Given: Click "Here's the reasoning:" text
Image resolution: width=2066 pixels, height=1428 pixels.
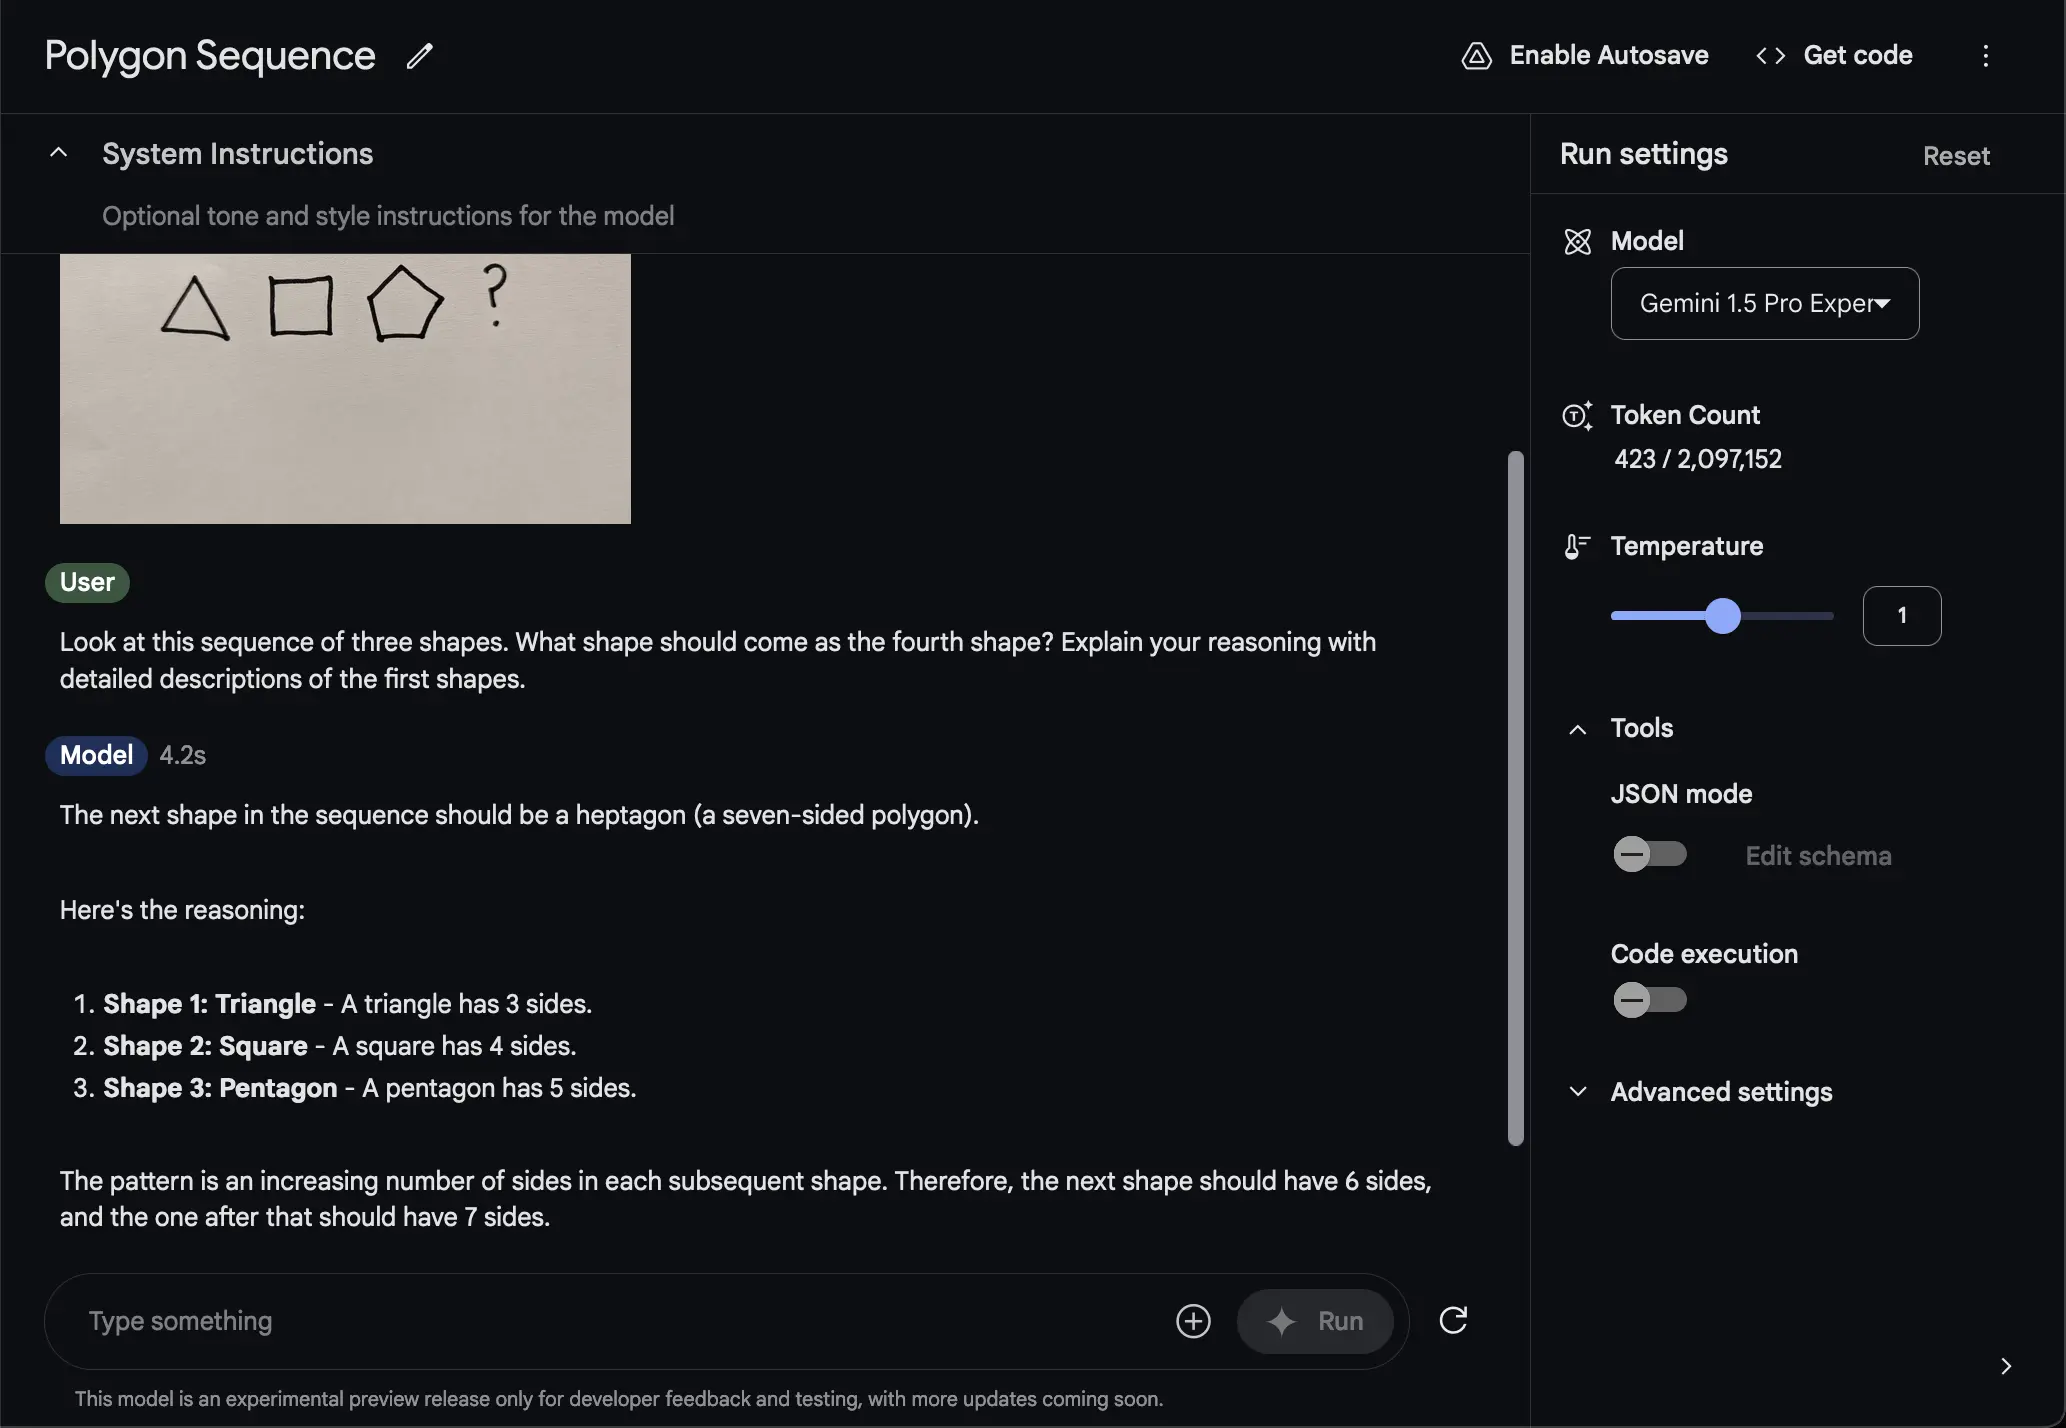Looking at the screenshot, I should coord(182,910).
